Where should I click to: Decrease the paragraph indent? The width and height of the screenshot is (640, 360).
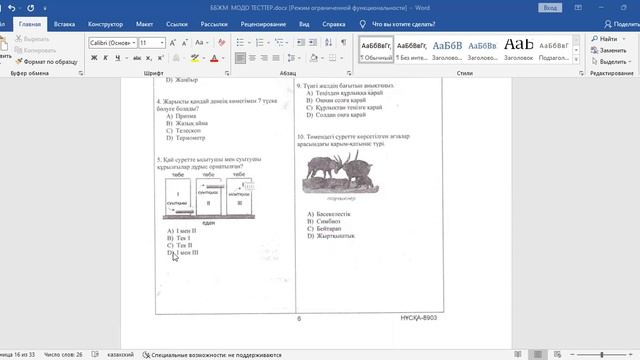point(301,42)
